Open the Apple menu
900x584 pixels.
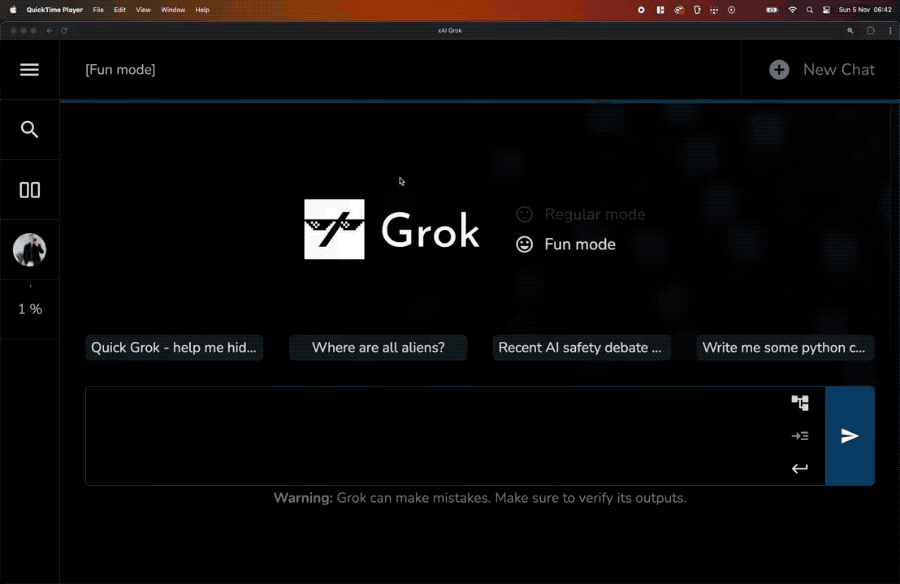point(13,10)
